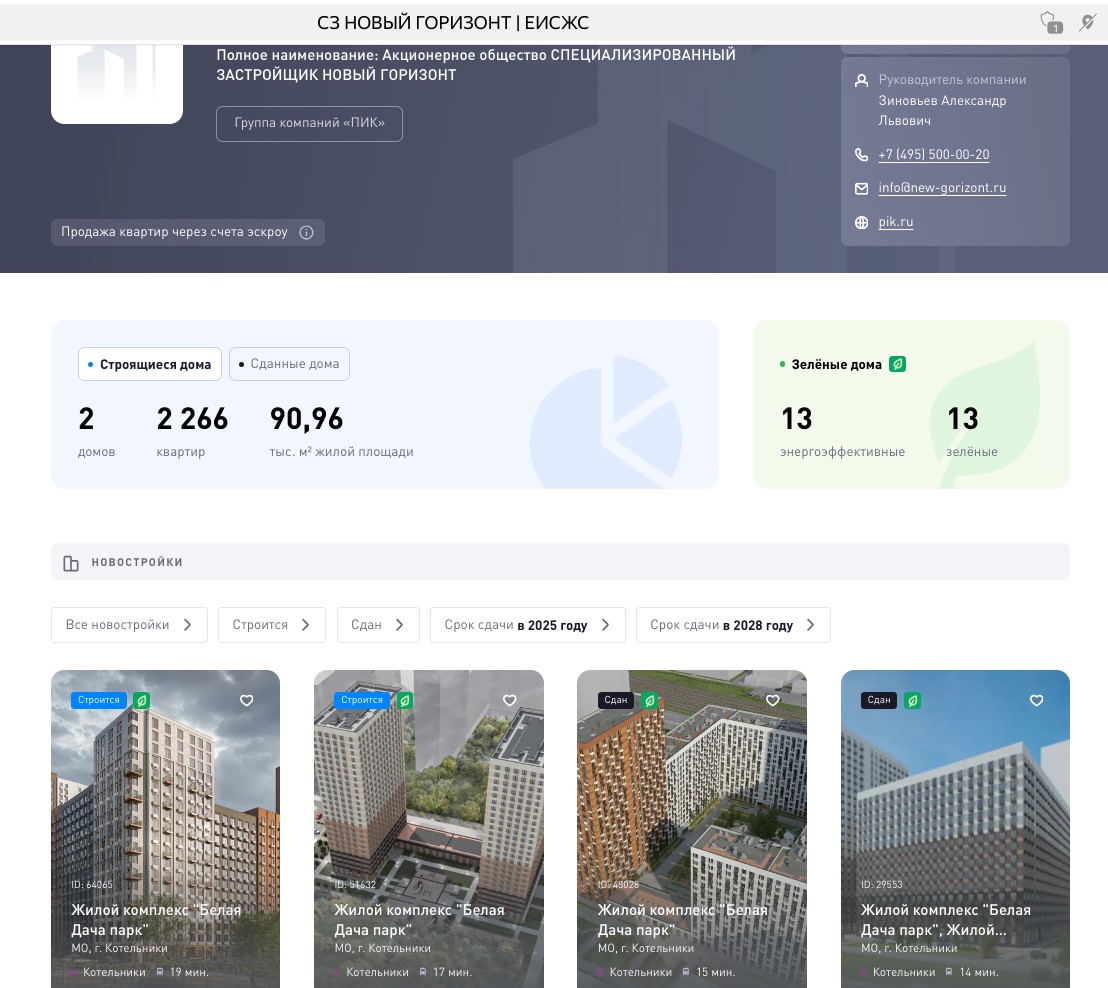Click the Зиновьев Александр Львович name
1108x988 pixels.
pos(942,110)
